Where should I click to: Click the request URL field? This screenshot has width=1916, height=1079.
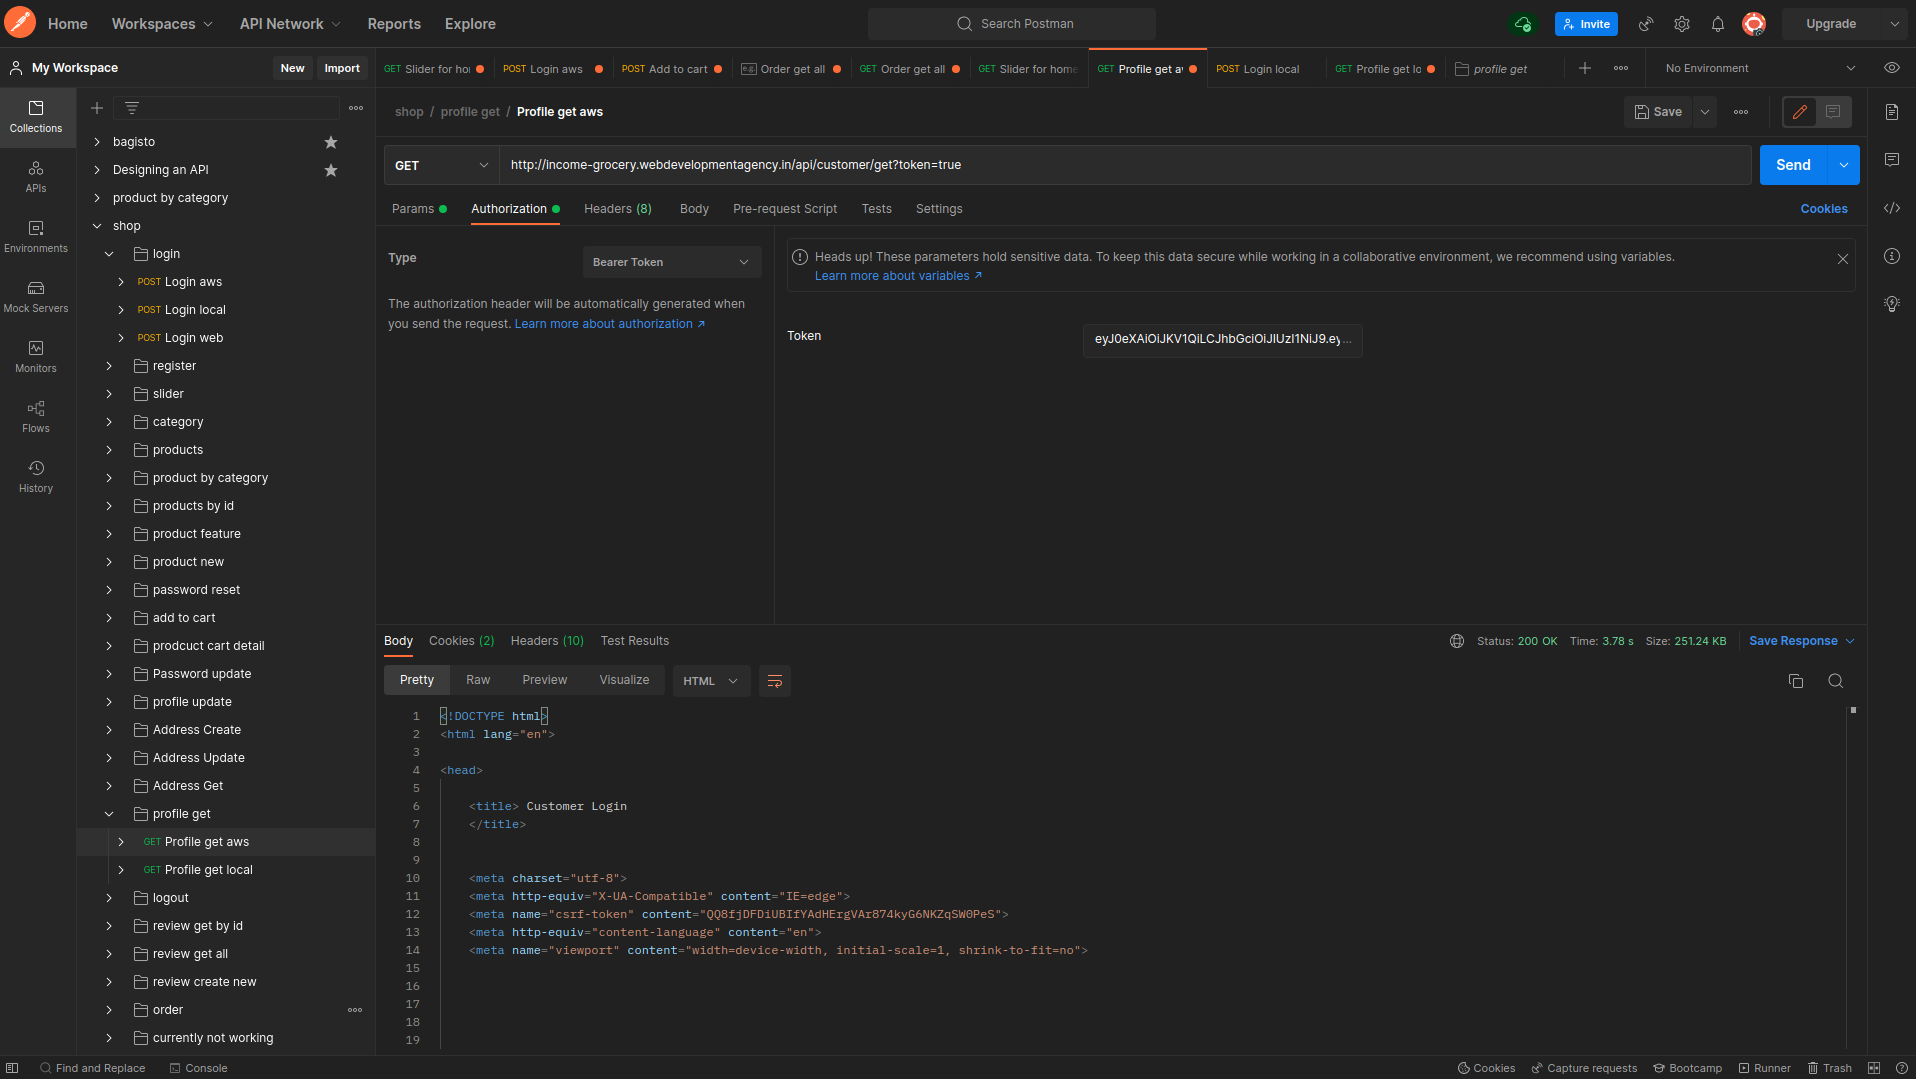pyautogui.click(x=1125, y=165)
